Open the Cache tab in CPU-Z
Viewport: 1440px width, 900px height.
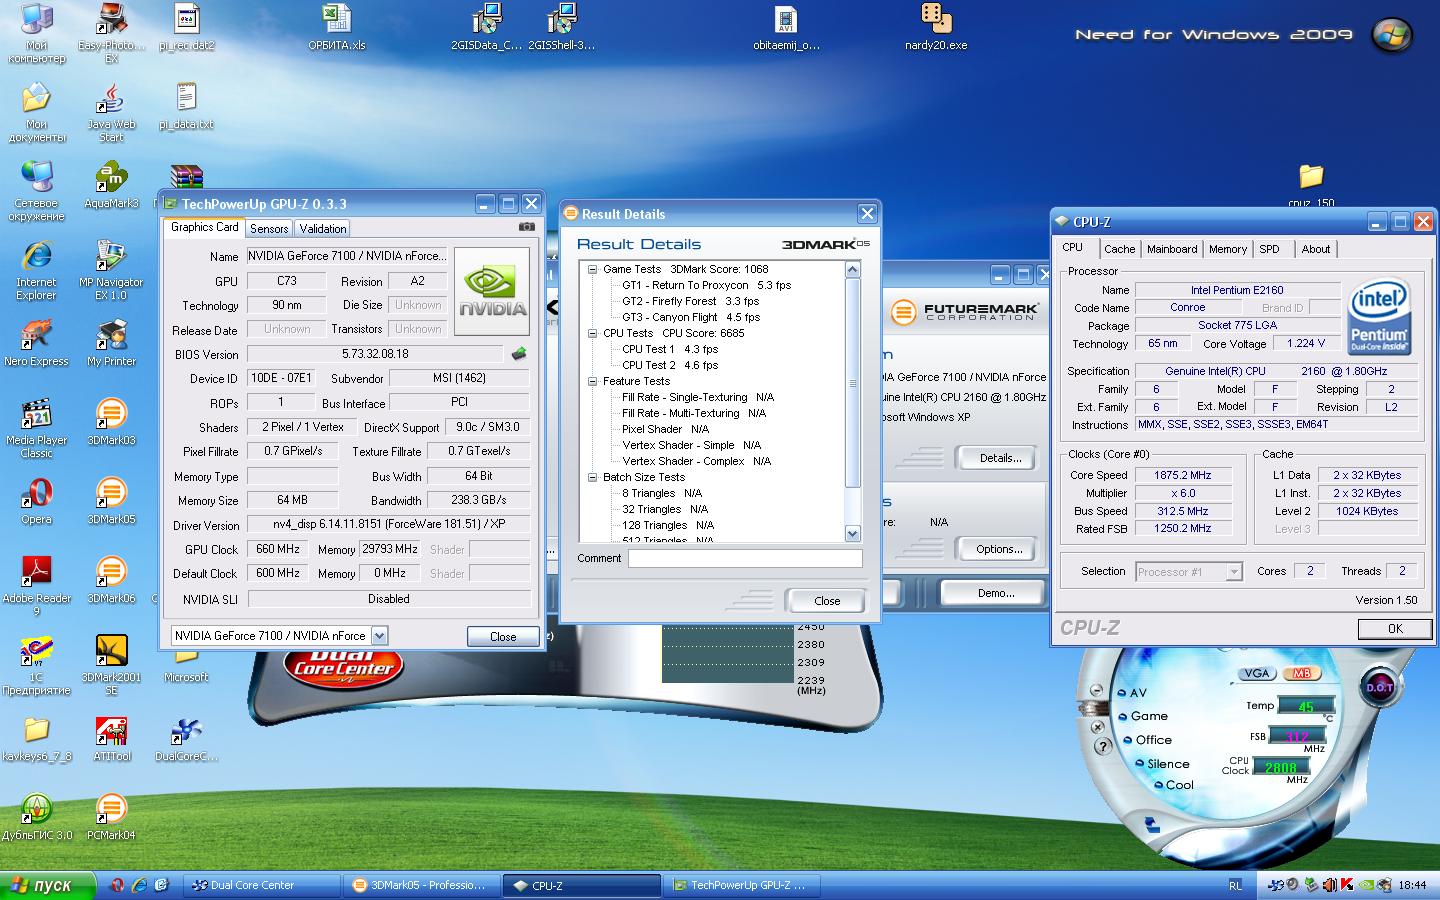click(1120, 249)
